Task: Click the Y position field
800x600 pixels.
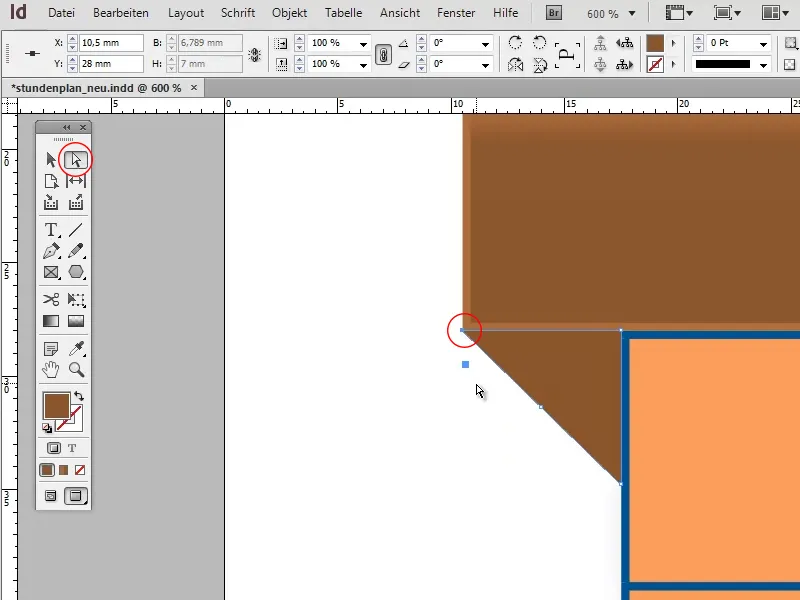Action: tap(111, 64)
